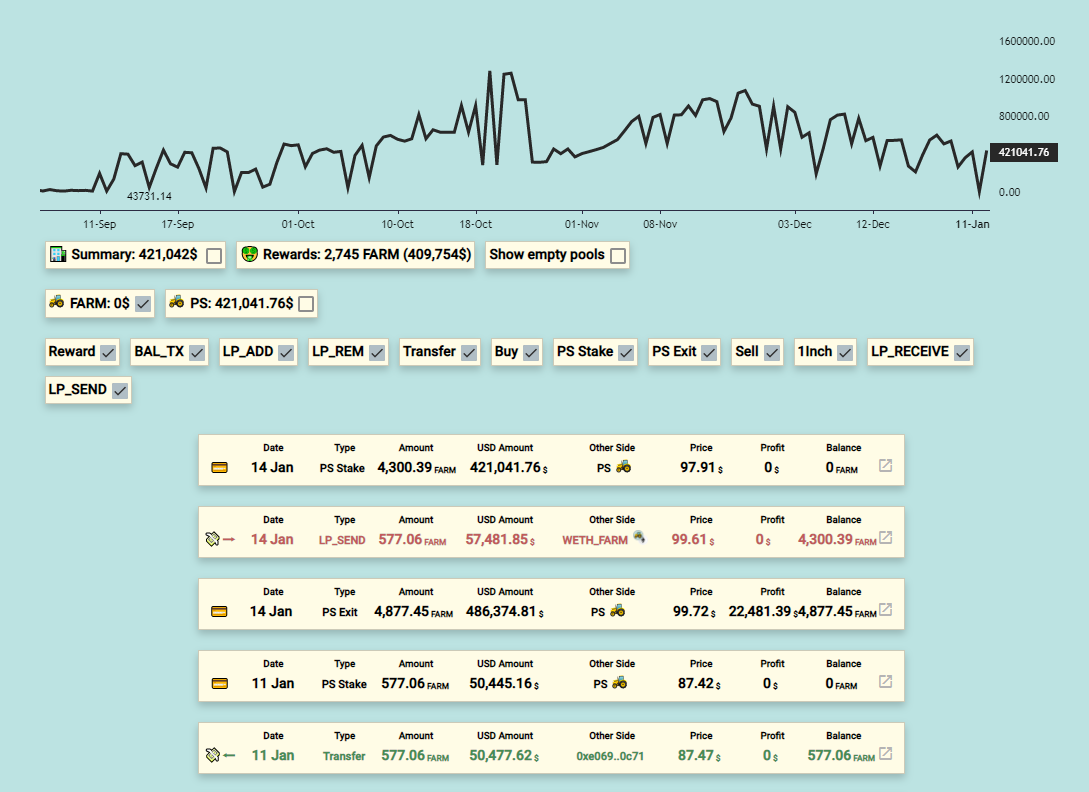
Task: Uncheck the Sell filter
Action: pyautogui.click(x=772, y=353)
